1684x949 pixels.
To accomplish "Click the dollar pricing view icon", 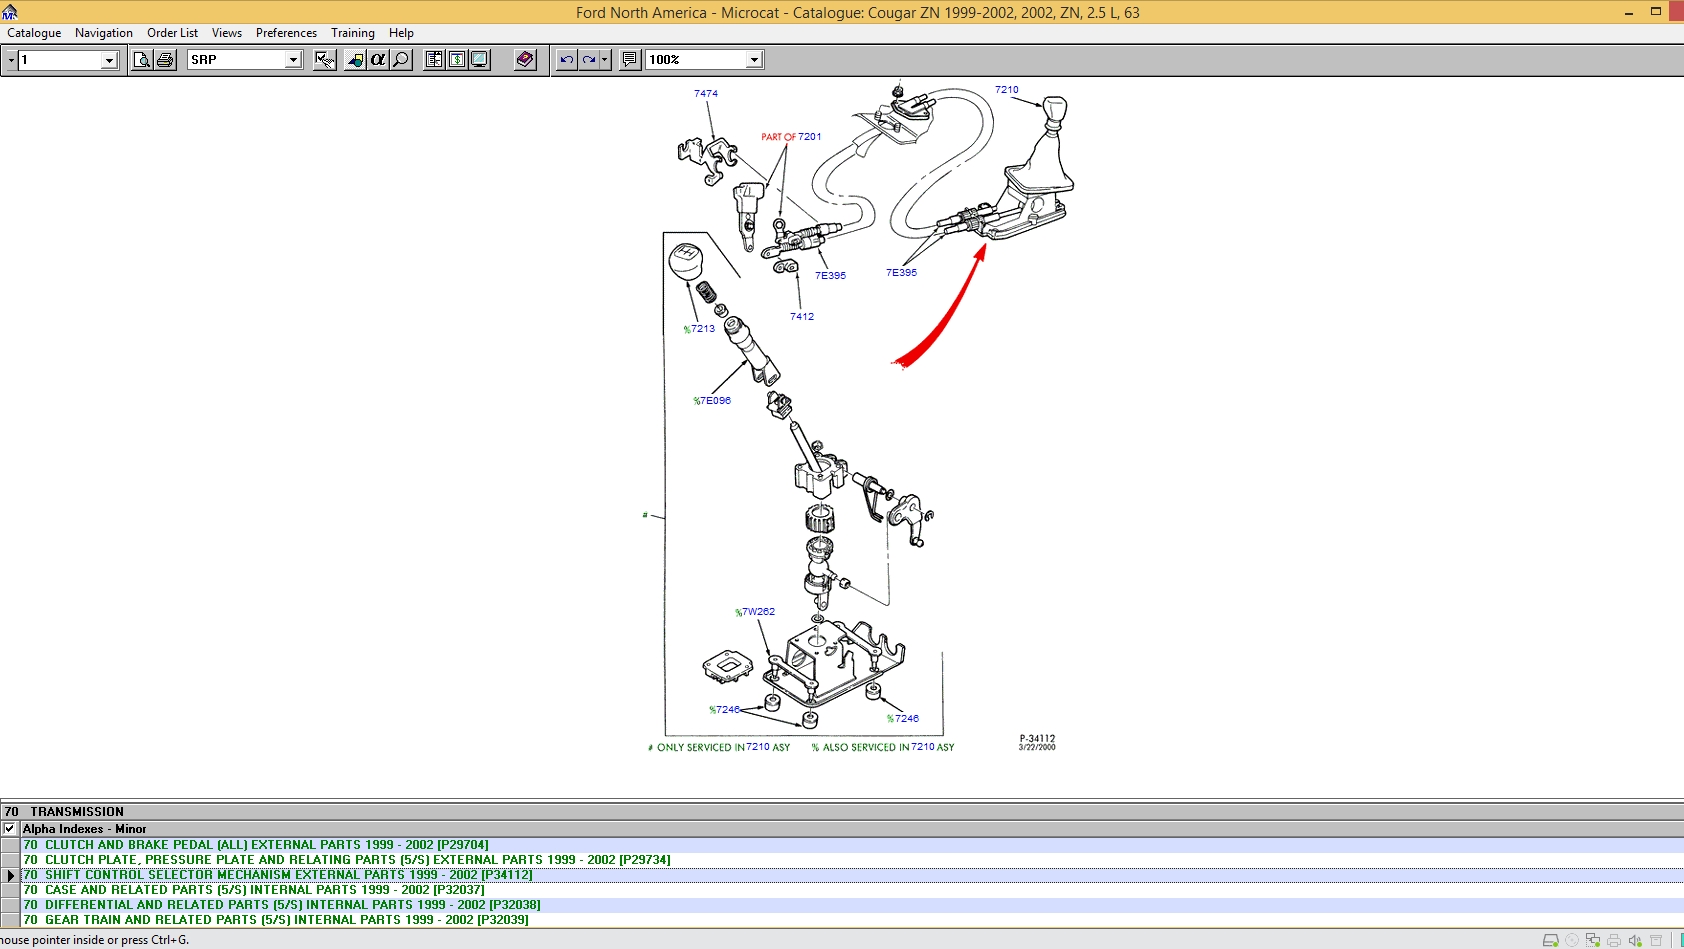I will 457,60.
